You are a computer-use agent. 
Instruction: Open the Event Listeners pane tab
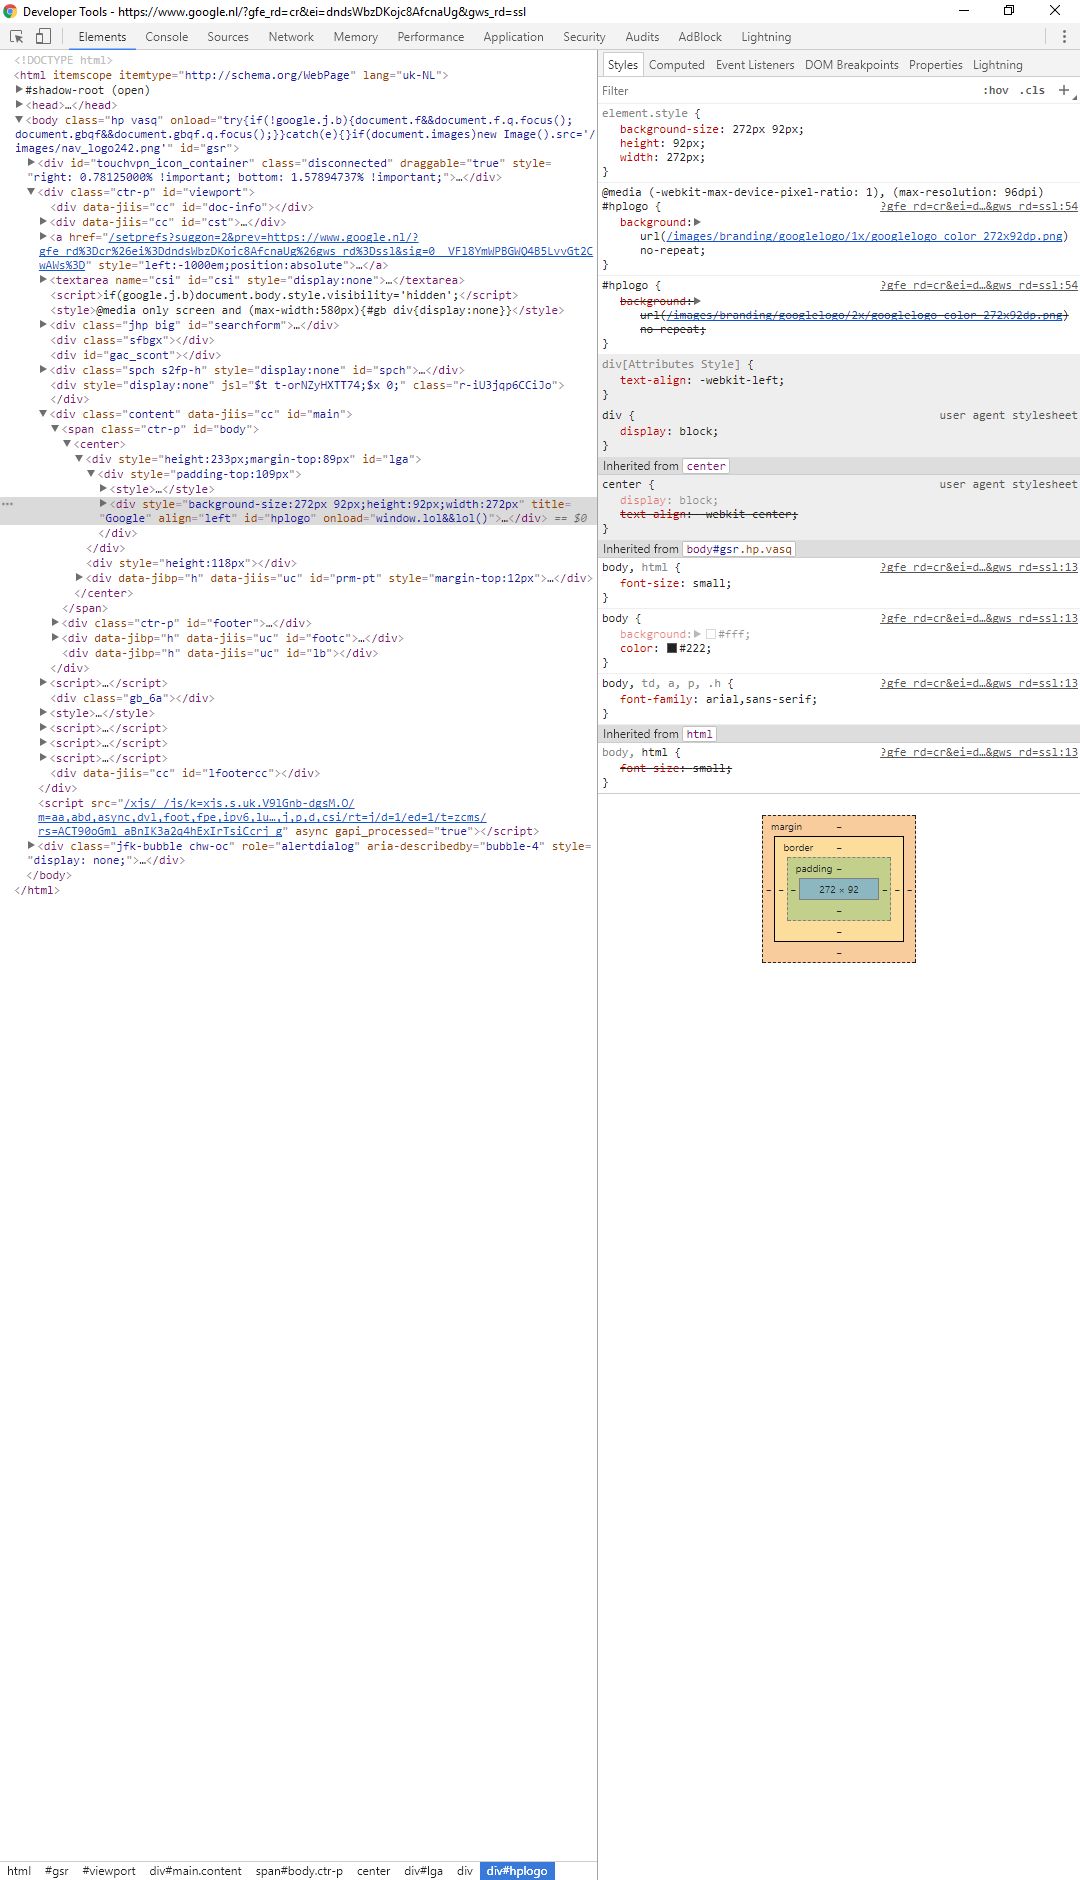tap(755, 65)
